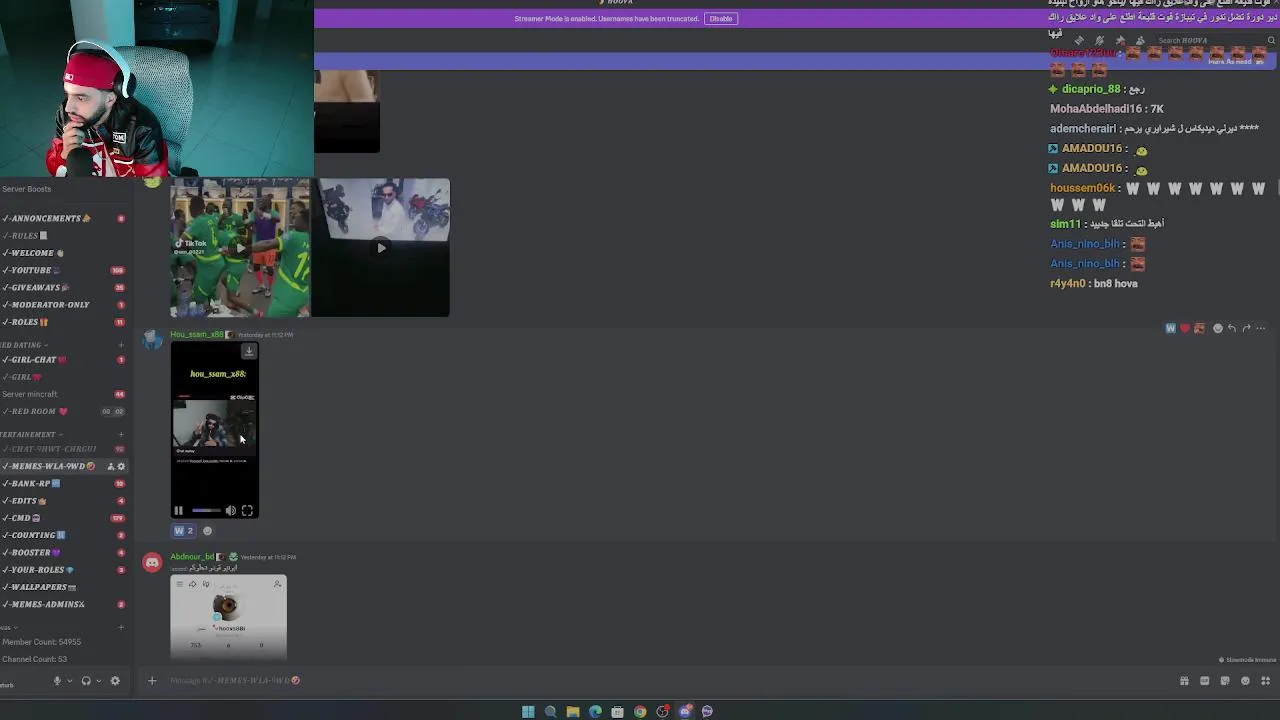Screen dimensions: 1280x720
Task: Open audio output options arrow
Action: click(x=98, y=681)
